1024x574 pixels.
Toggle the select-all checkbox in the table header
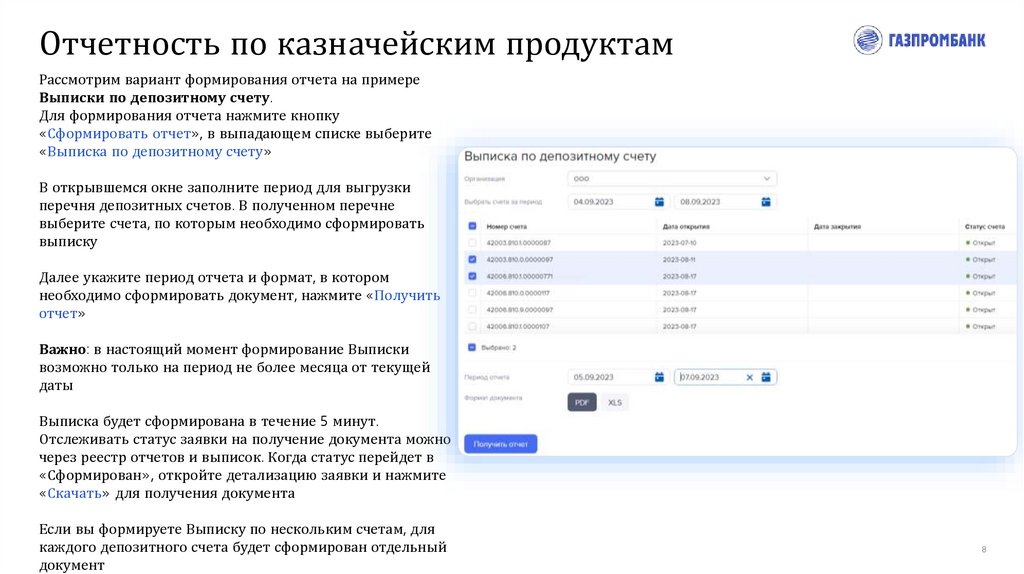pos(472,226)
